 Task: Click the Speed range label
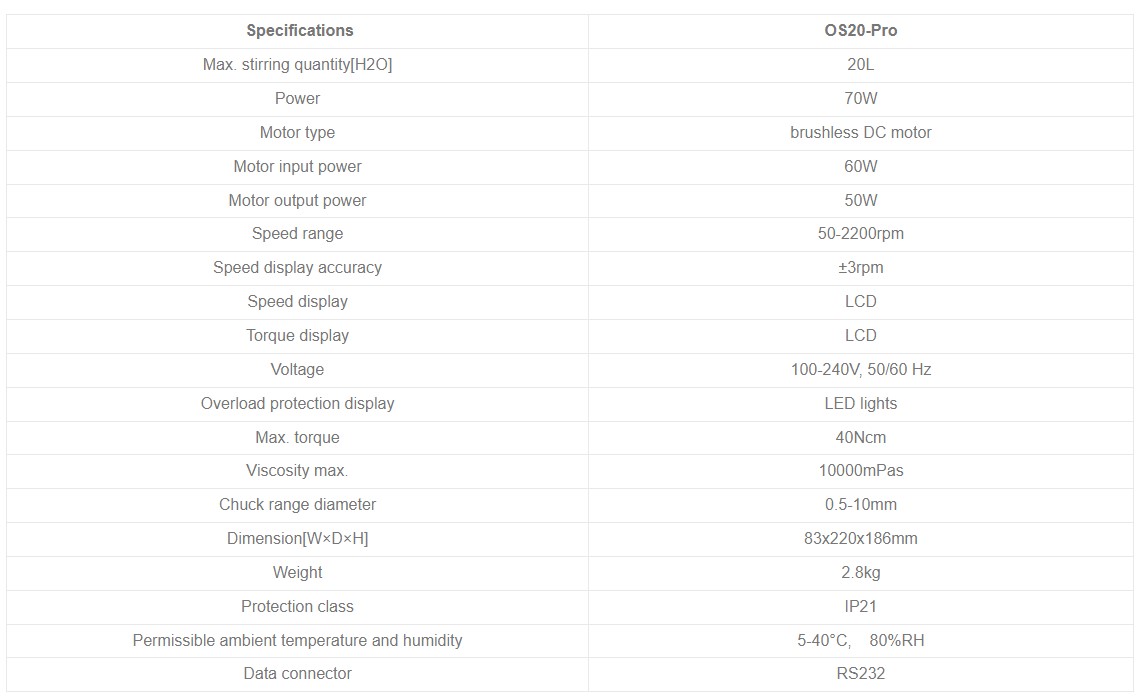coord(297,234)
